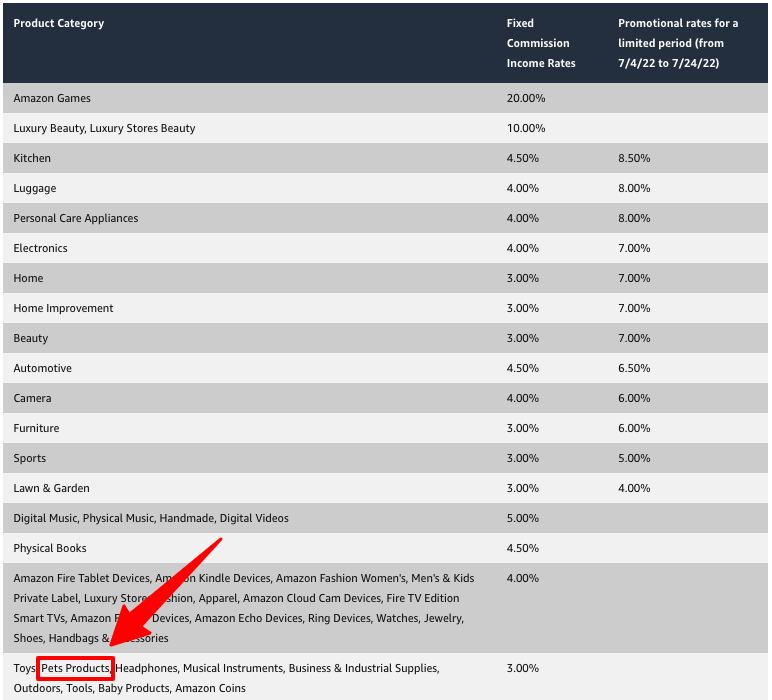The height and width of the screenshot is (700, 772).
Task: Select the Amazon Games category row
Action: tap(52, 98)
